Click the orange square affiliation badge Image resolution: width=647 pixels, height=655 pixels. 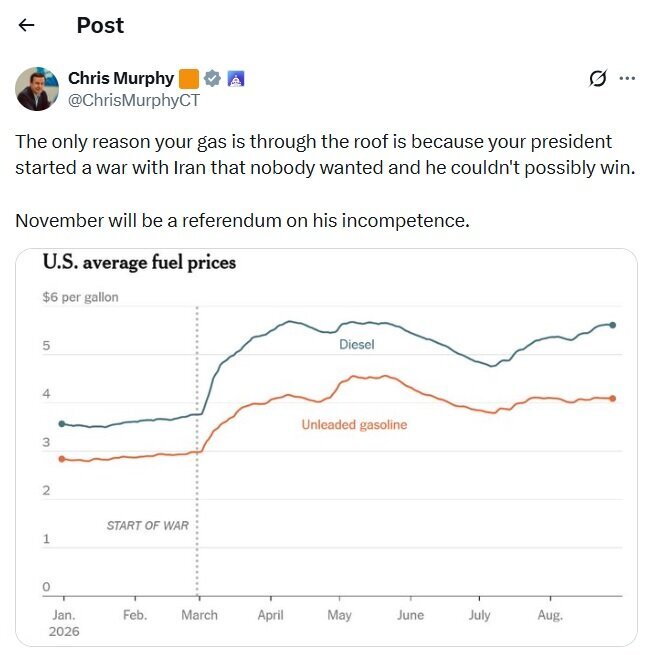189,79
